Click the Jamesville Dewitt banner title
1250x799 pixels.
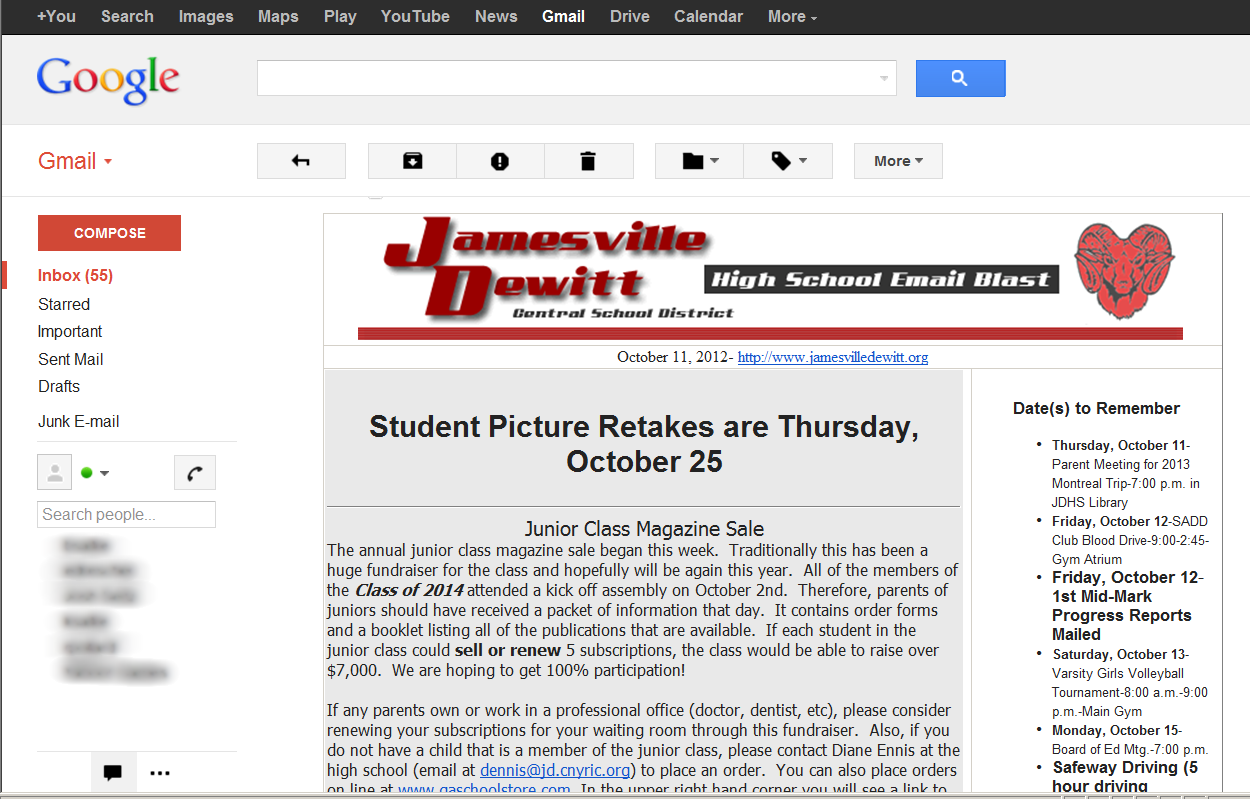click(545, 267)
